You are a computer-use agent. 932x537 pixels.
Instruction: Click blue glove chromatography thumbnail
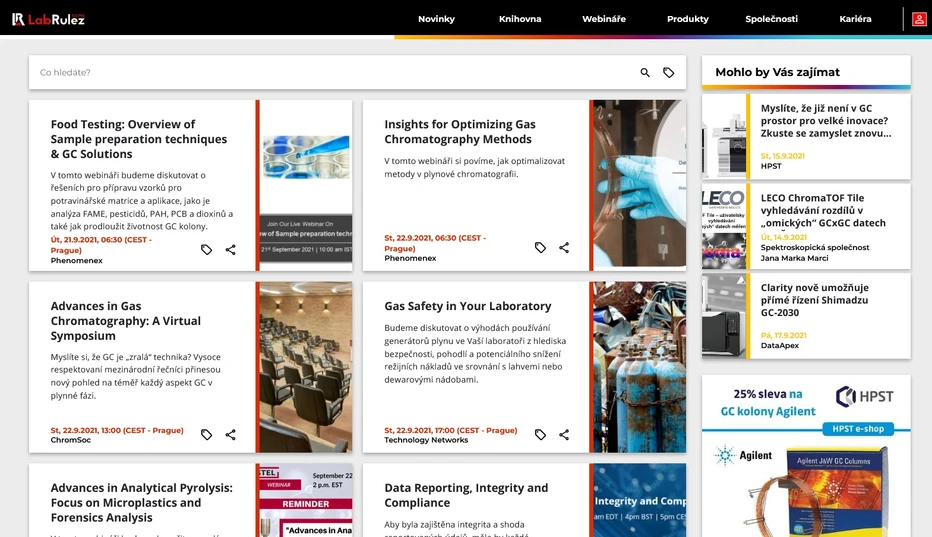pyautogui.click(x=640, y=185)
